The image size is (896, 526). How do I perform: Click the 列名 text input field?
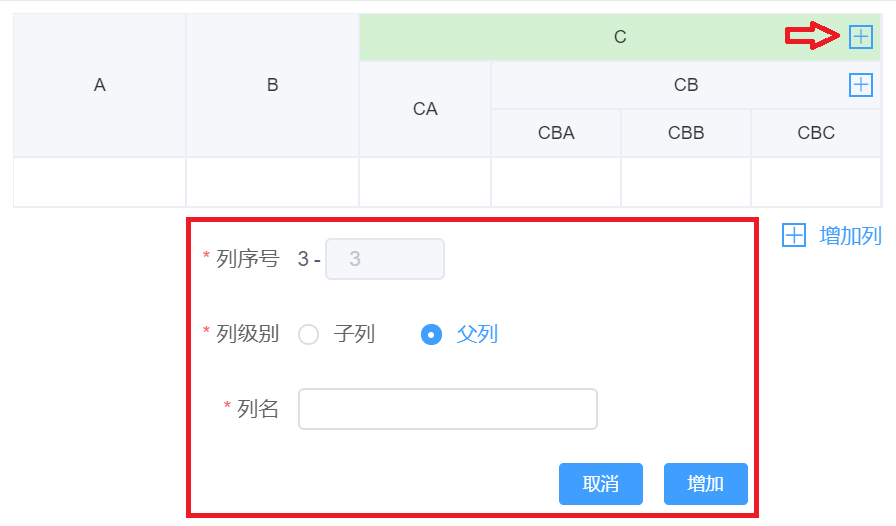click(x=447, y=409)
